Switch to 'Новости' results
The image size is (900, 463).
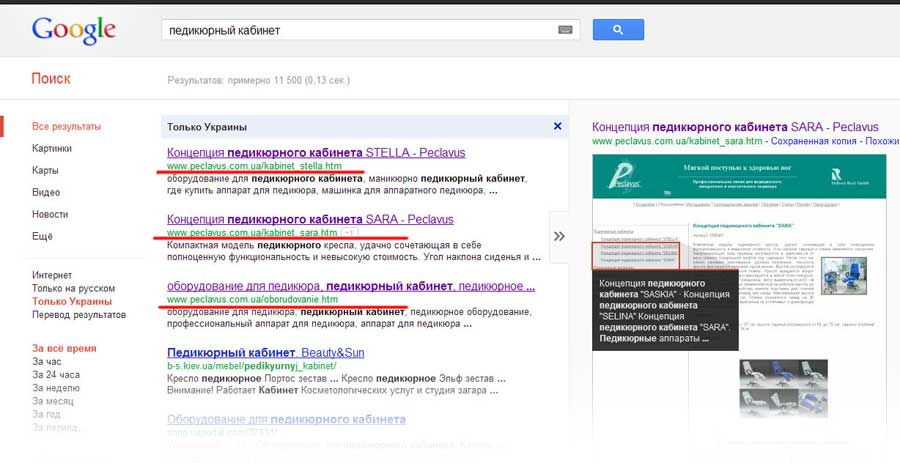50,214
